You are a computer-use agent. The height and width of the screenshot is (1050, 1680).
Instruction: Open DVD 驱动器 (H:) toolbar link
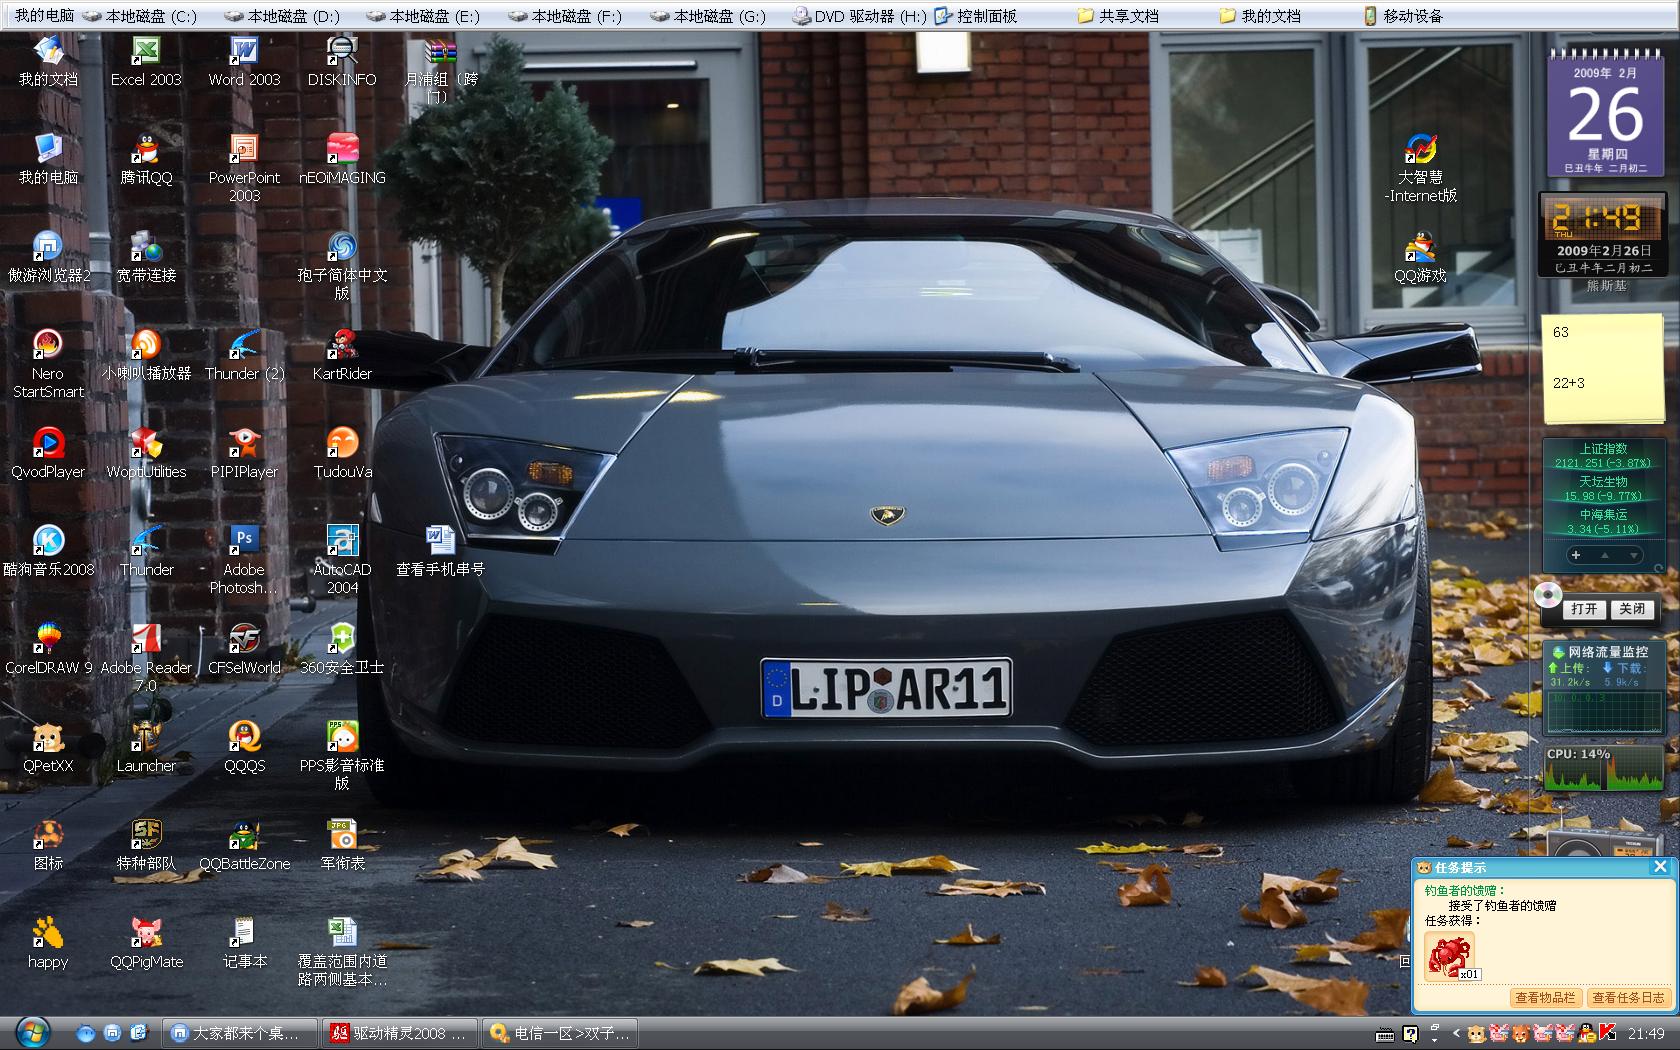(x=859, y=16)
